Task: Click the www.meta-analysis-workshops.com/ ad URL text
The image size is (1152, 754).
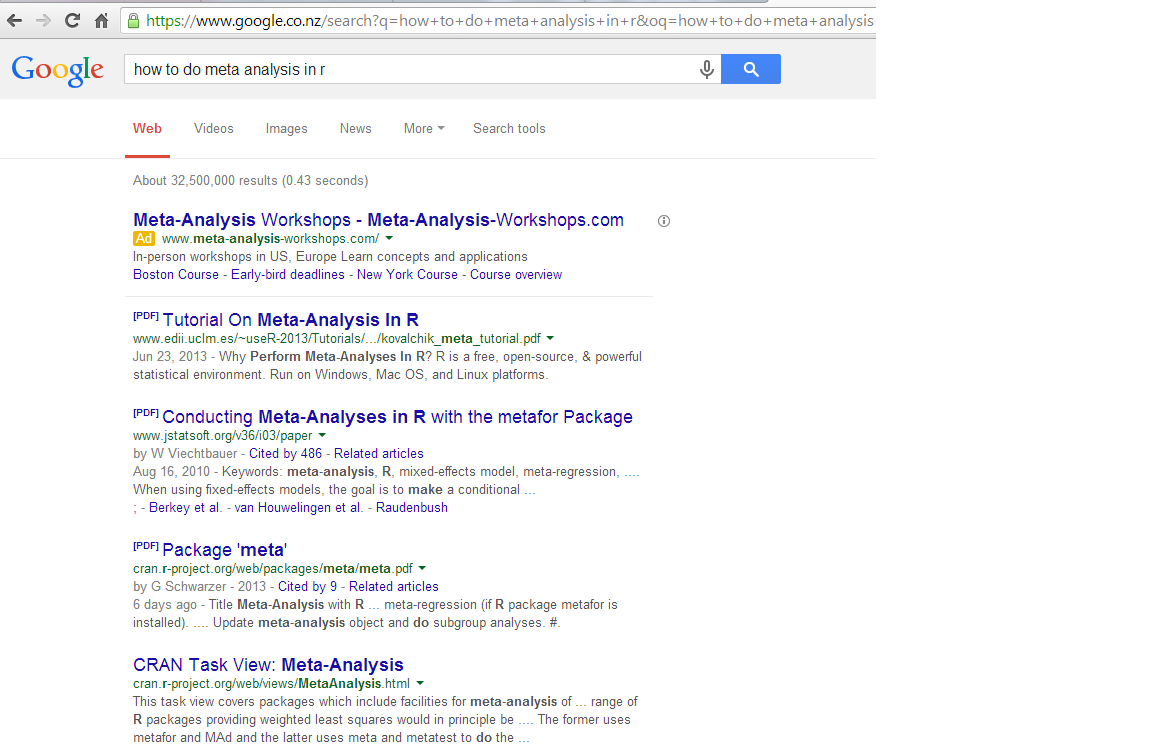Action: 270,238
